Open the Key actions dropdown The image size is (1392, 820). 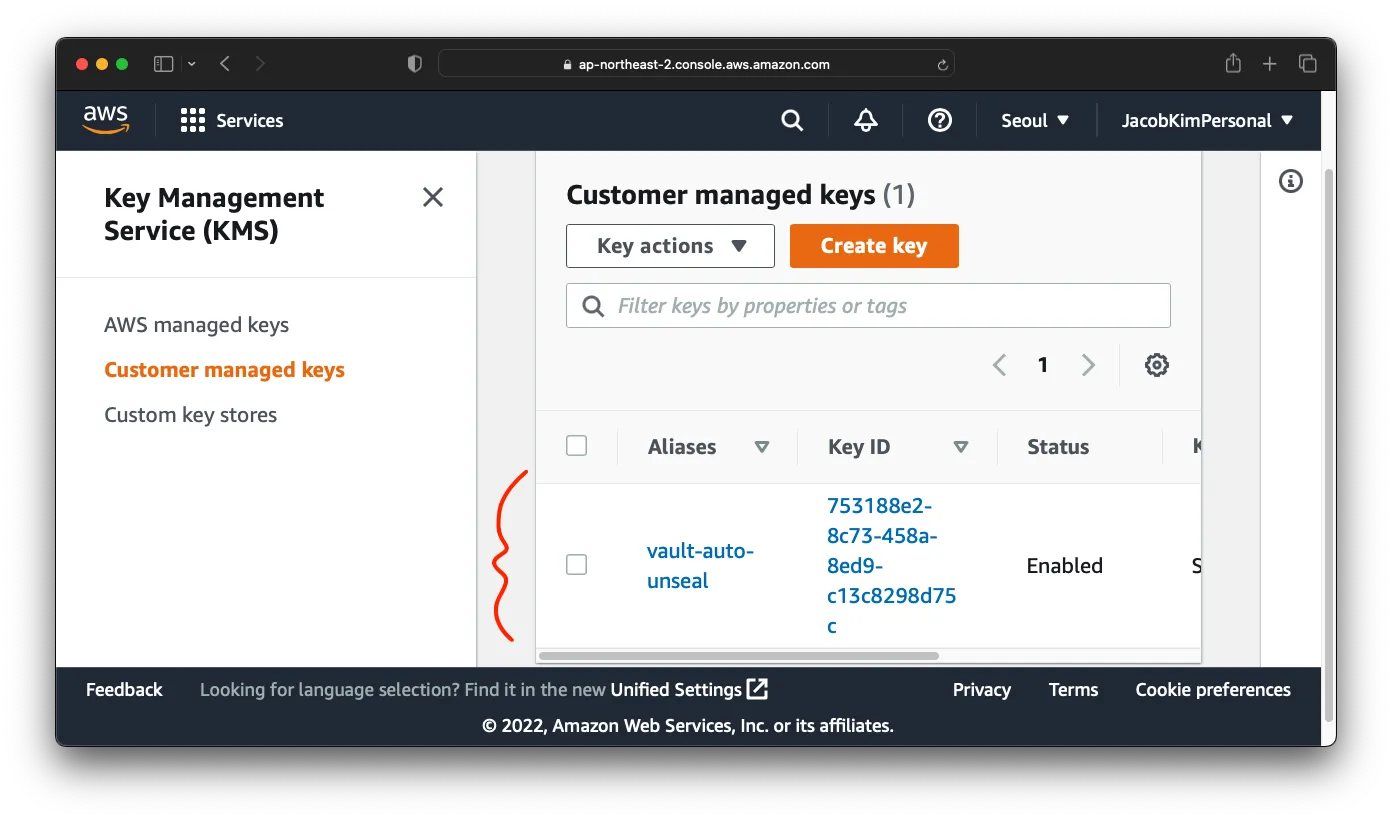(x=670, y=245)
